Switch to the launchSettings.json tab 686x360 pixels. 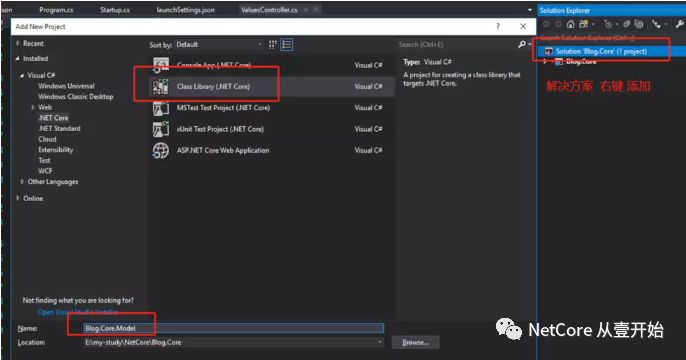pyautogui.click(x=186, y=10)
